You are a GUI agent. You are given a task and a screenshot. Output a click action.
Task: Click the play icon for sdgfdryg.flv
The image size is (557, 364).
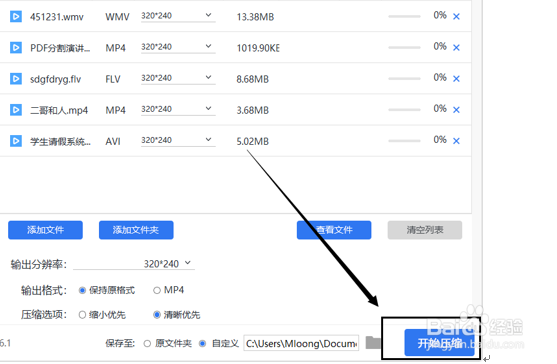tap(16, 78)
